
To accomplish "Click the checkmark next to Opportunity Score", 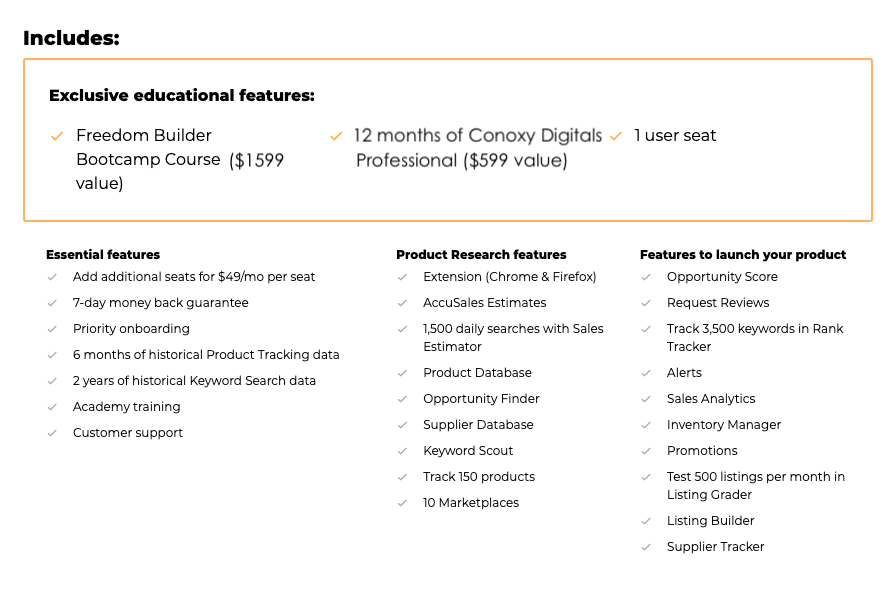I will [x=646, y=277].
